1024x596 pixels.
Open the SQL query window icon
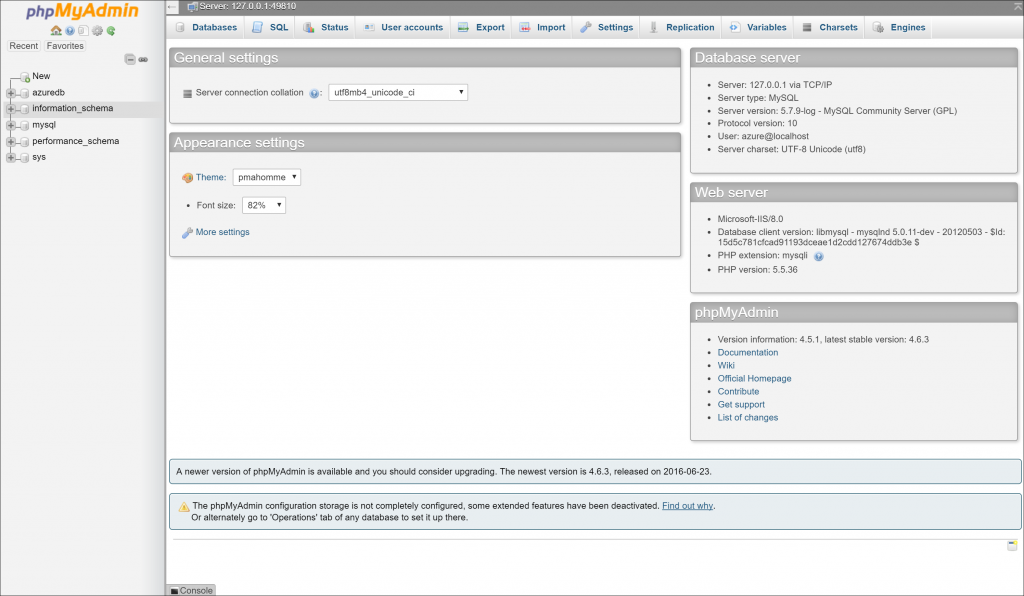coord(83,31)
